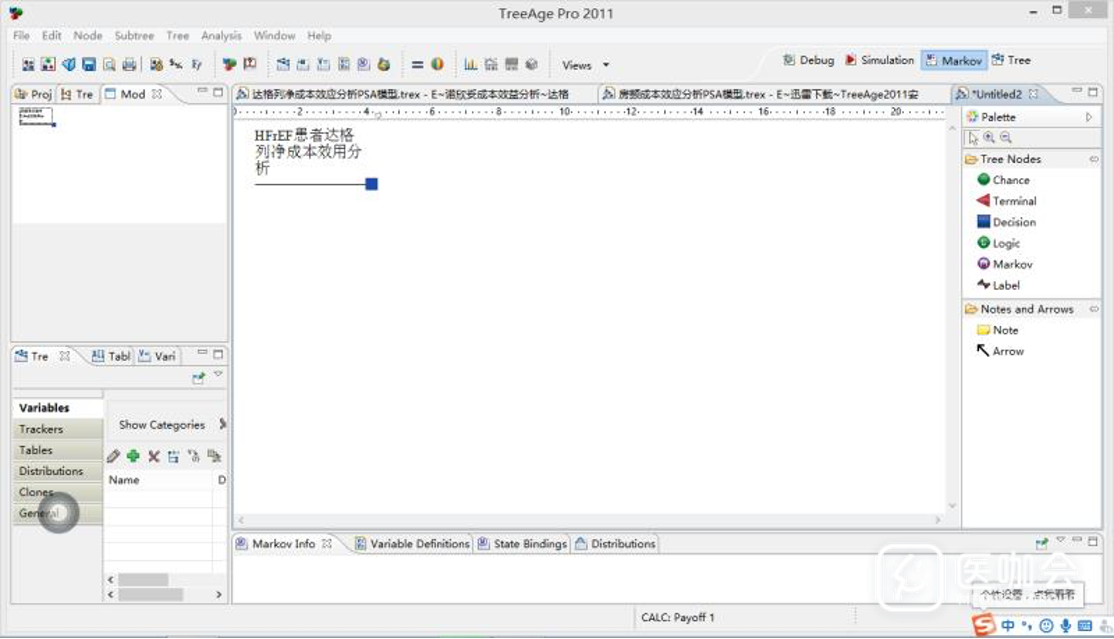1114x639 pixels.
Task: Switch to the Markov perspective
Action: tap(953, 60)
